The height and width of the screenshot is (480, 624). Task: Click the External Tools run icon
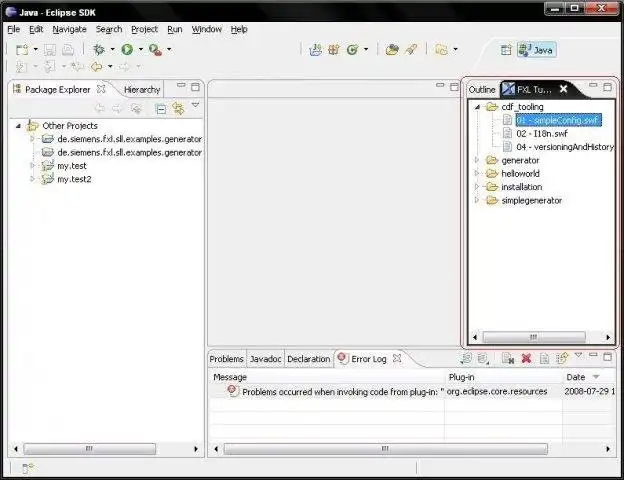click(155, 50)
